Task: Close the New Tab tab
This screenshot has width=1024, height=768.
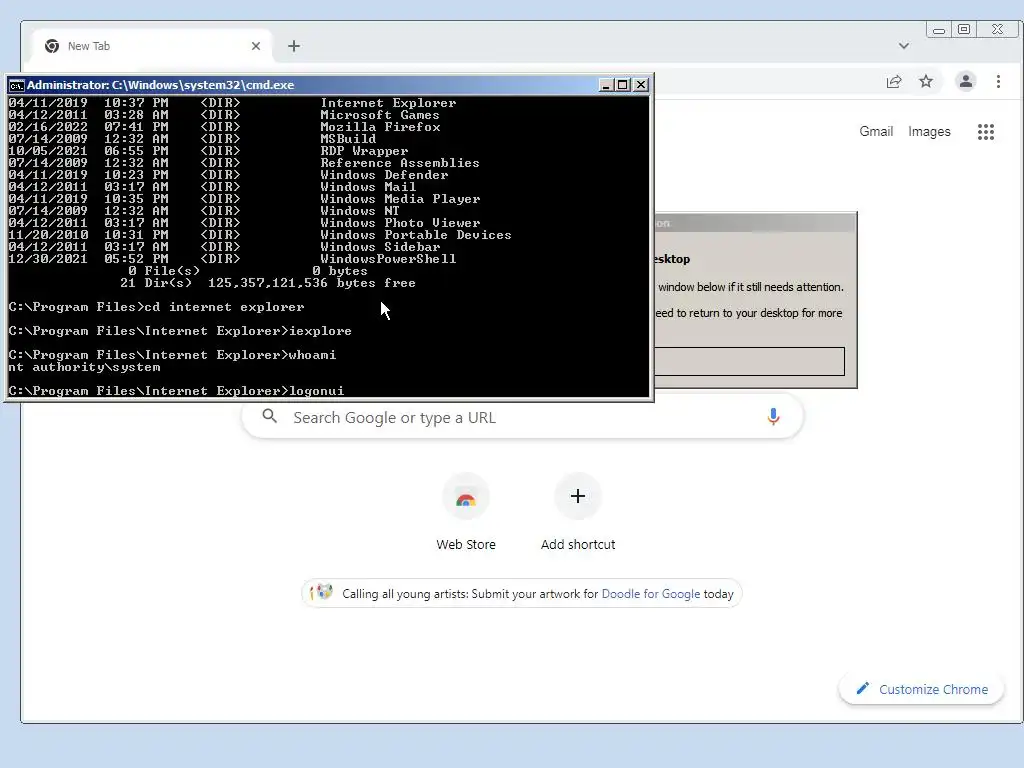Action: click(256, 46)
